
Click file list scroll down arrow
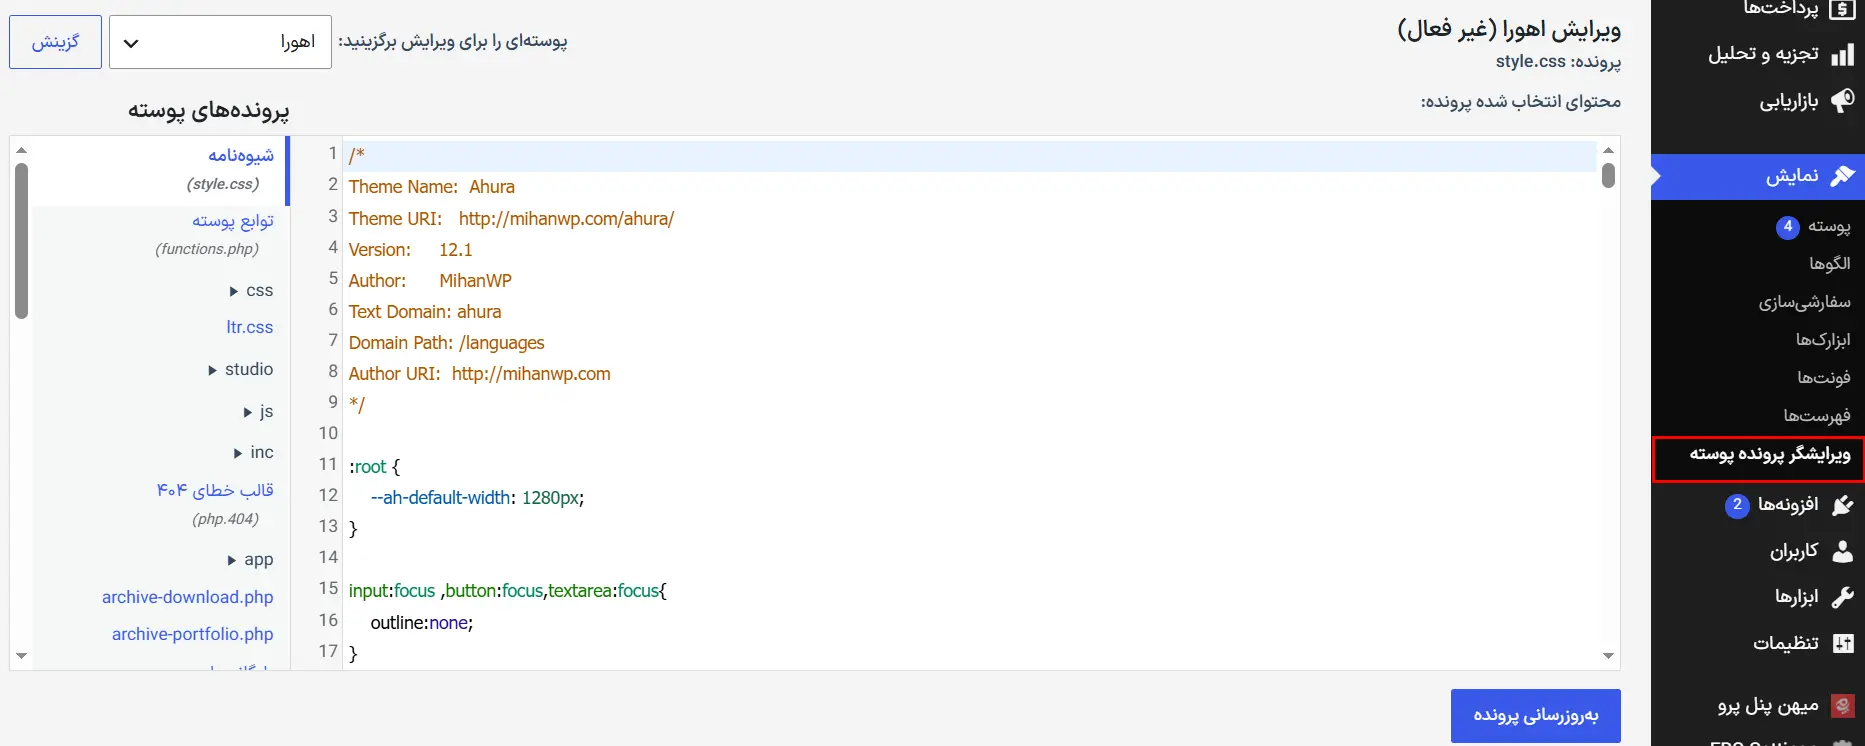(21, 657)
